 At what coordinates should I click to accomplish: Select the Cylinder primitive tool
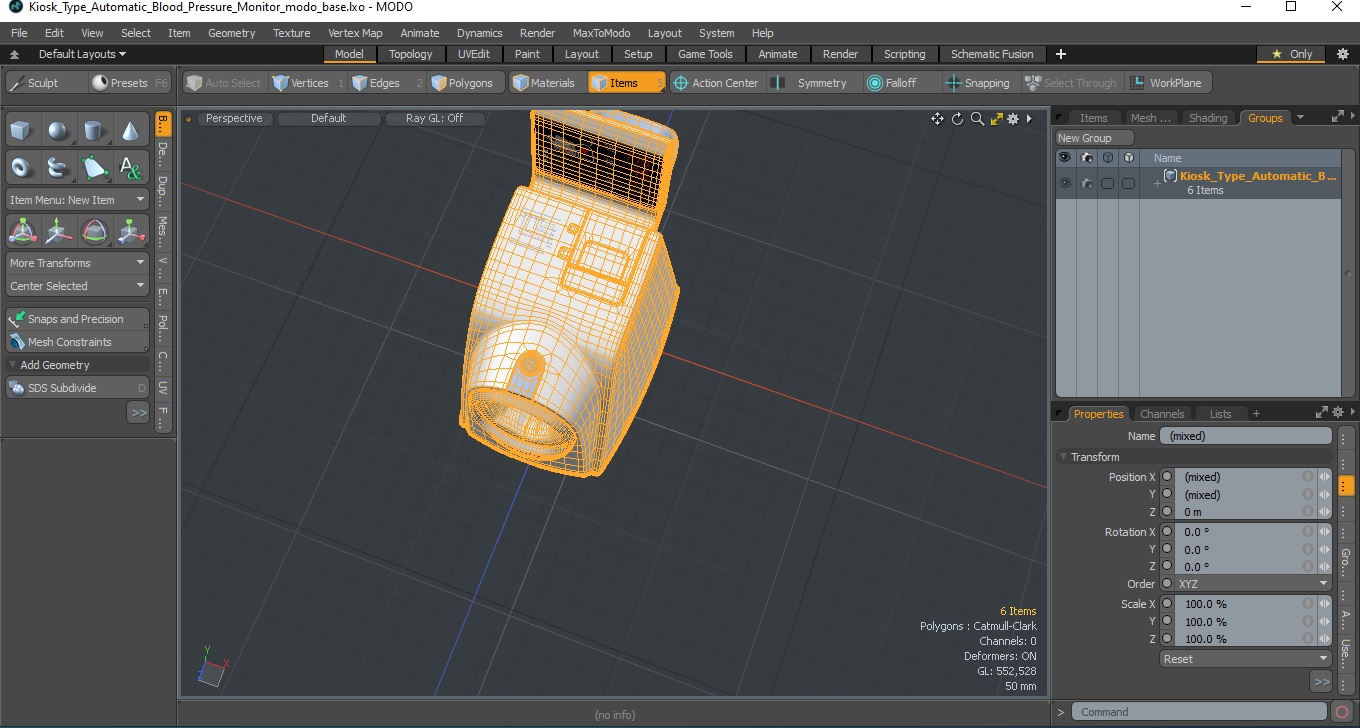click(x=95, y=130)
